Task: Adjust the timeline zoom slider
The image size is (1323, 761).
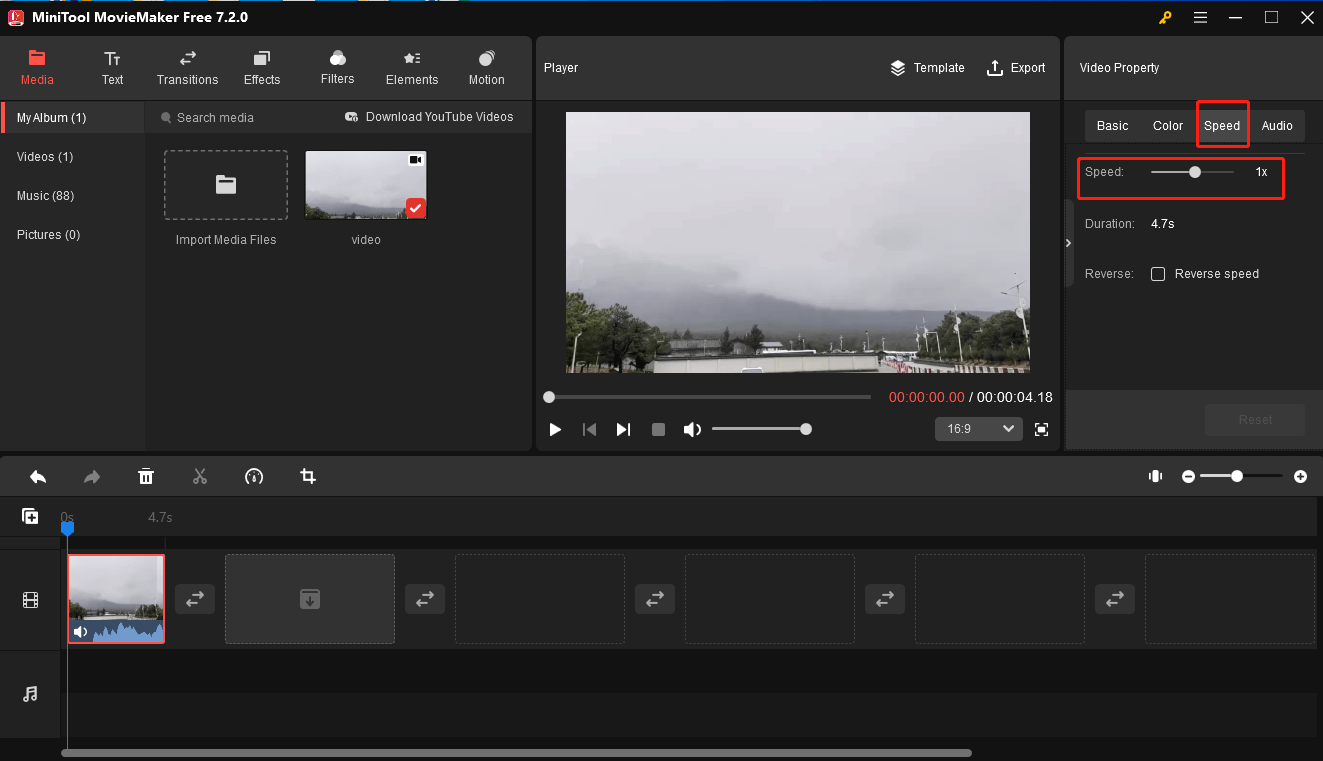Action: [x=1243, y=477]
